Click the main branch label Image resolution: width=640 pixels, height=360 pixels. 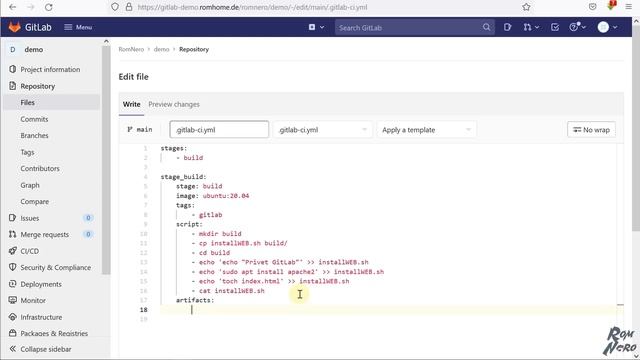coord(140,129)
